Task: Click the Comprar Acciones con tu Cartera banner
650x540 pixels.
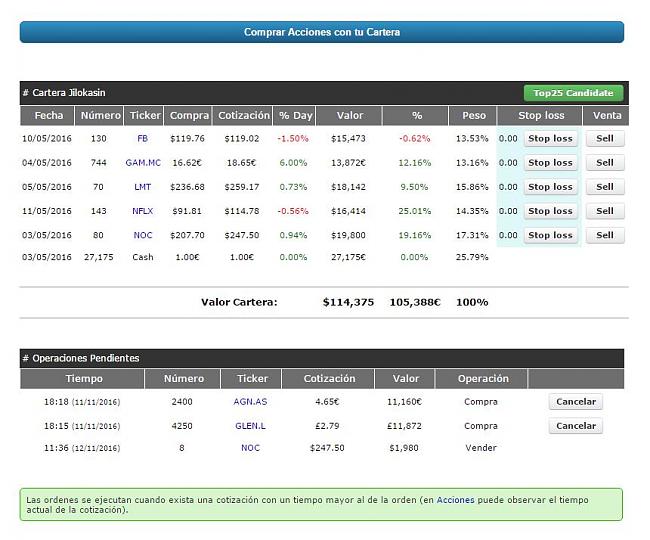Action: pyautogui.click(x=321, y=32)
